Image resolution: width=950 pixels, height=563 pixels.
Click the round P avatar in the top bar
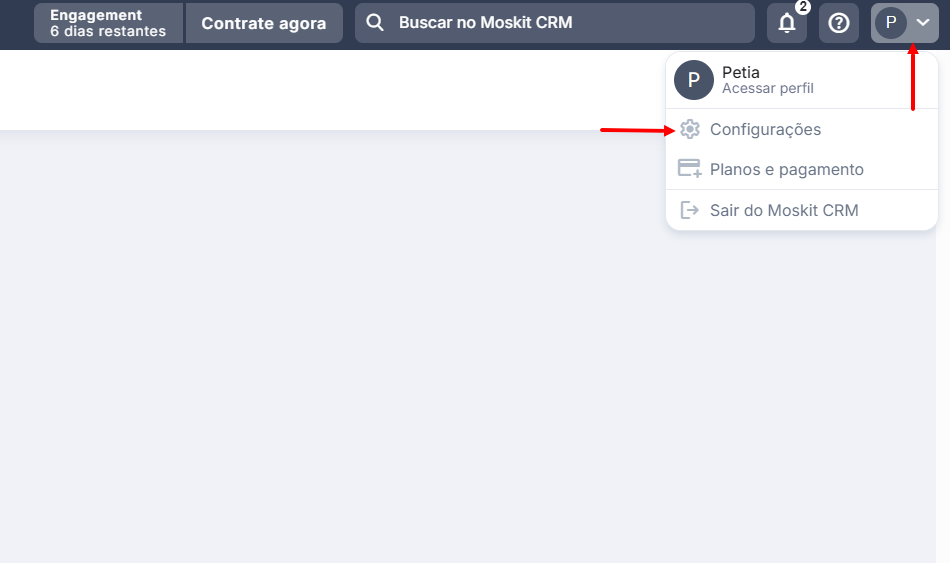891,23
